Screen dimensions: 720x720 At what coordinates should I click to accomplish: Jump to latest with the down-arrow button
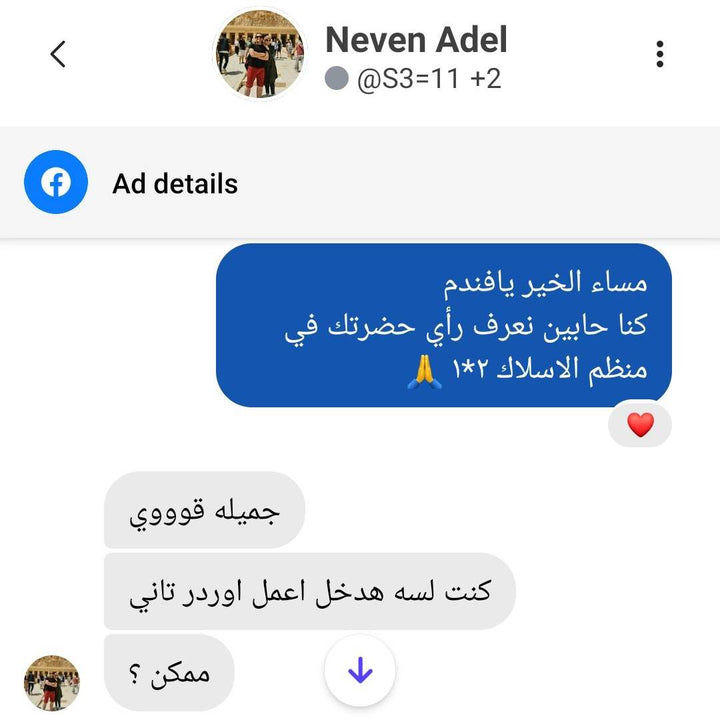point(360,670)
